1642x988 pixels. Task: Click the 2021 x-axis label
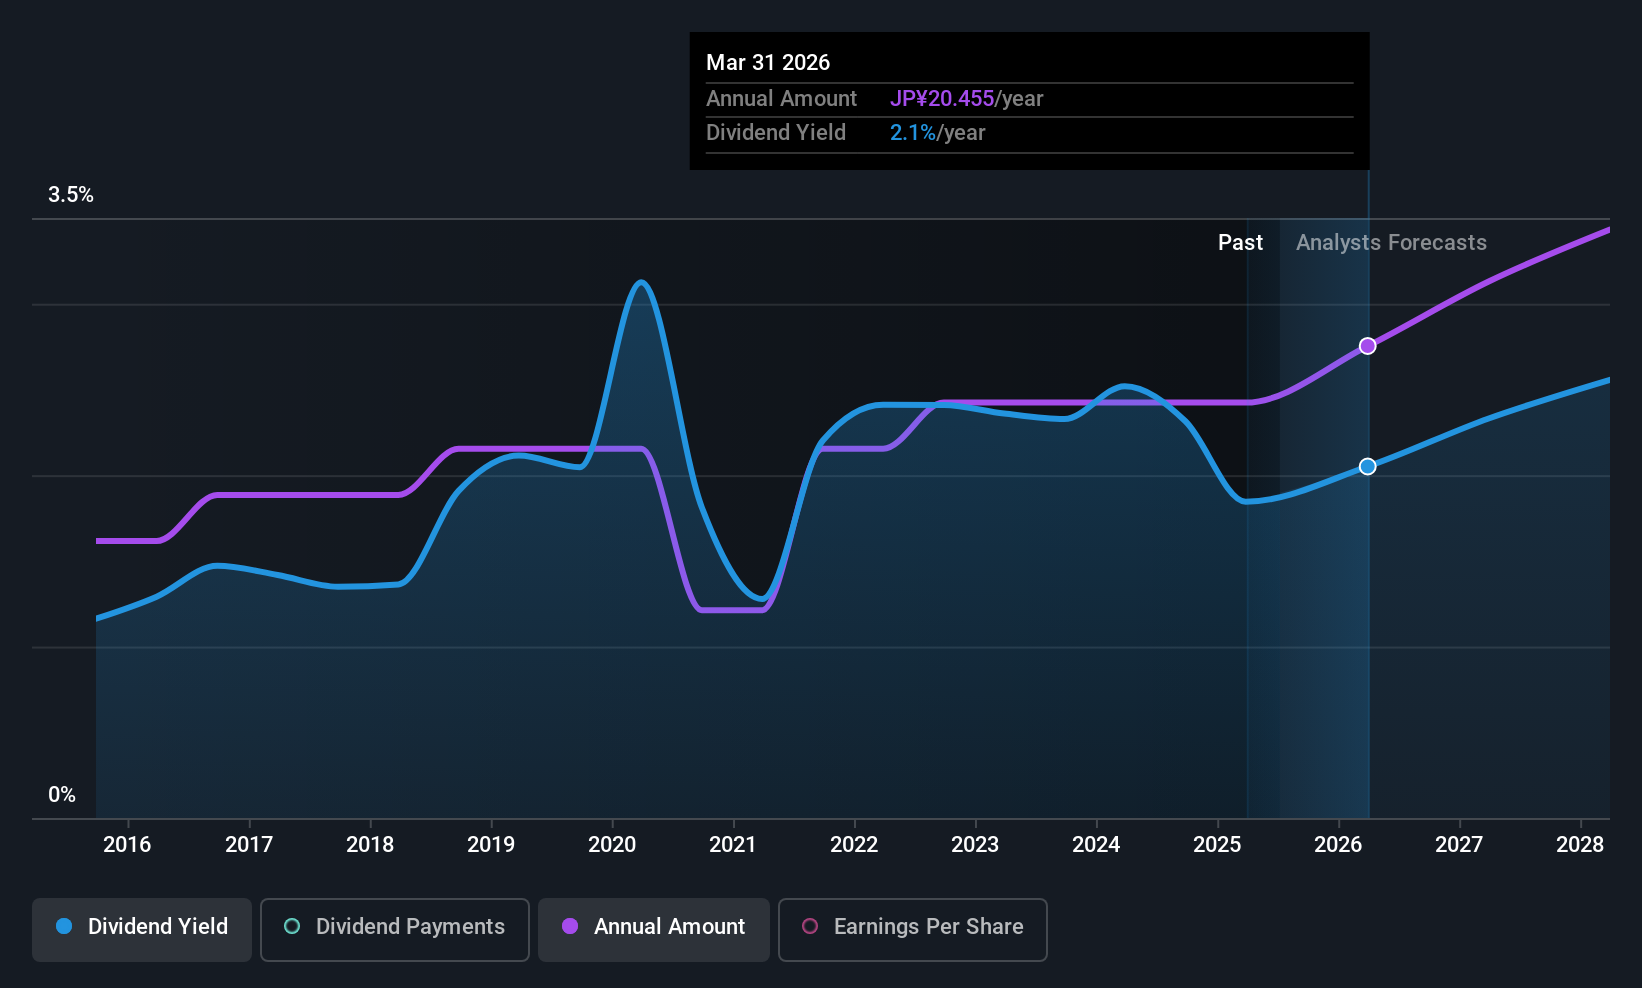pos(733,845)
